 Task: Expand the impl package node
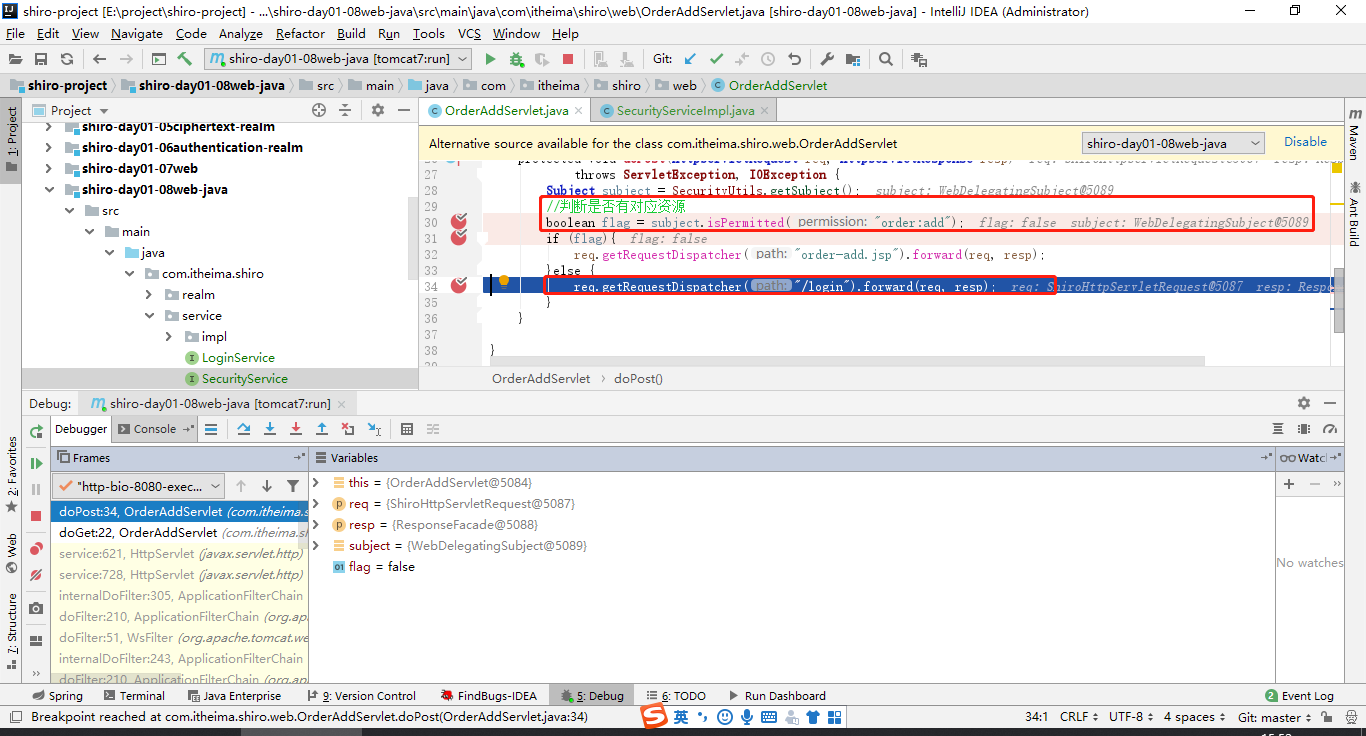[169, 336]
